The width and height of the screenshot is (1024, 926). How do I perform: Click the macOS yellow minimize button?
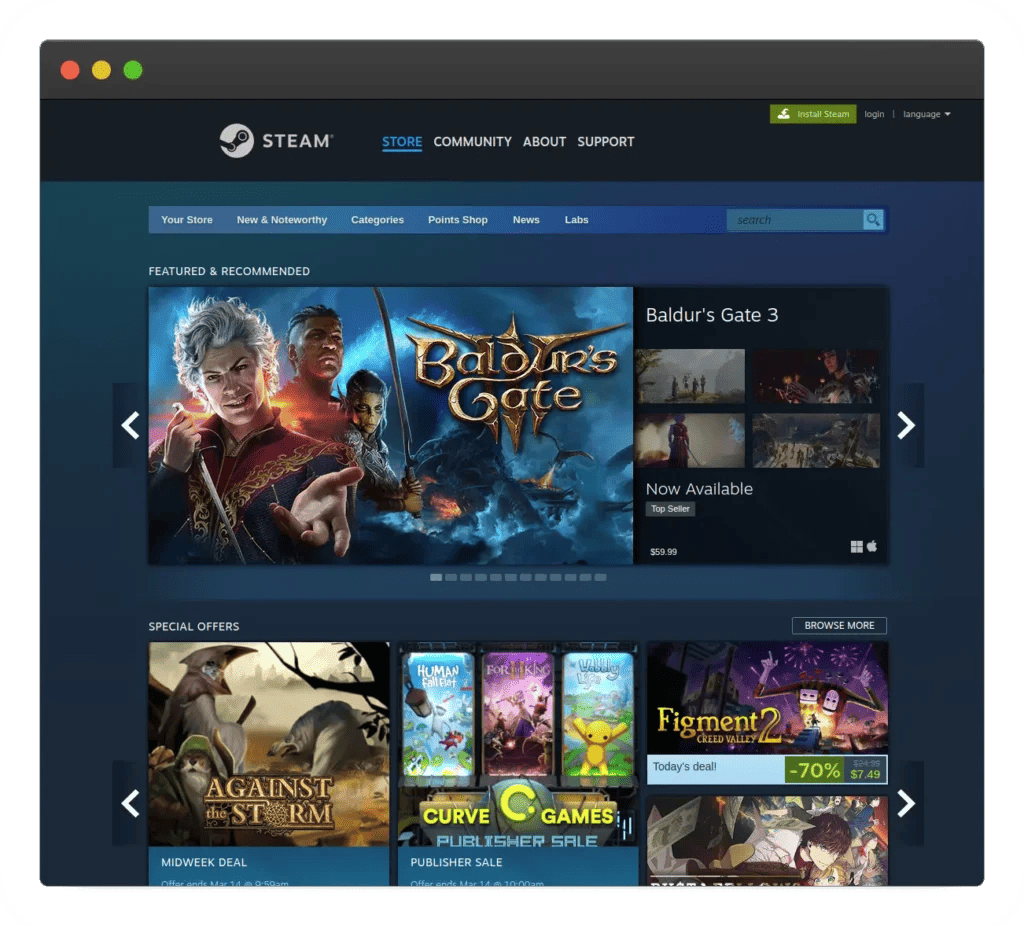(x=101, y=70)
